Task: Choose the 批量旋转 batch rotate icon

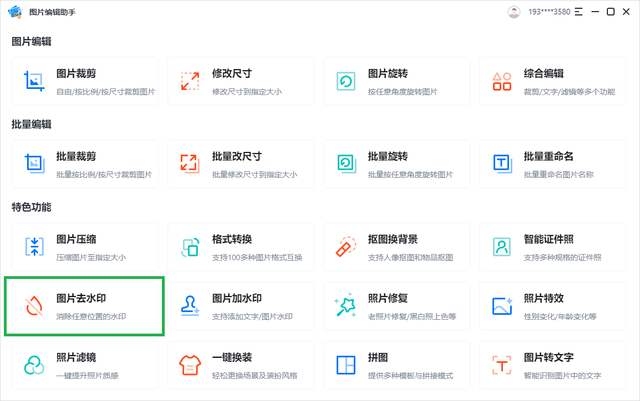Action: (x=346, y=164)
